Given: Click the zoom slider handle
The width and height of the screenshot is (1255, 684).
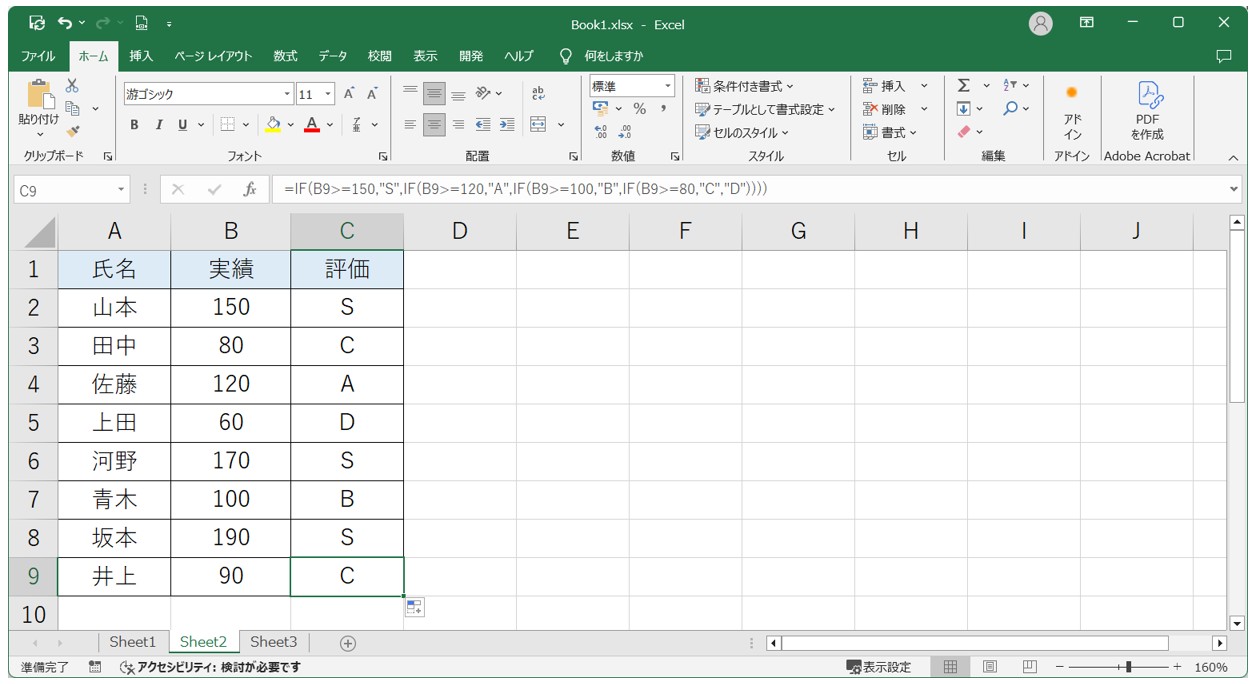Looking at the screenshot, I should 1128,667.
